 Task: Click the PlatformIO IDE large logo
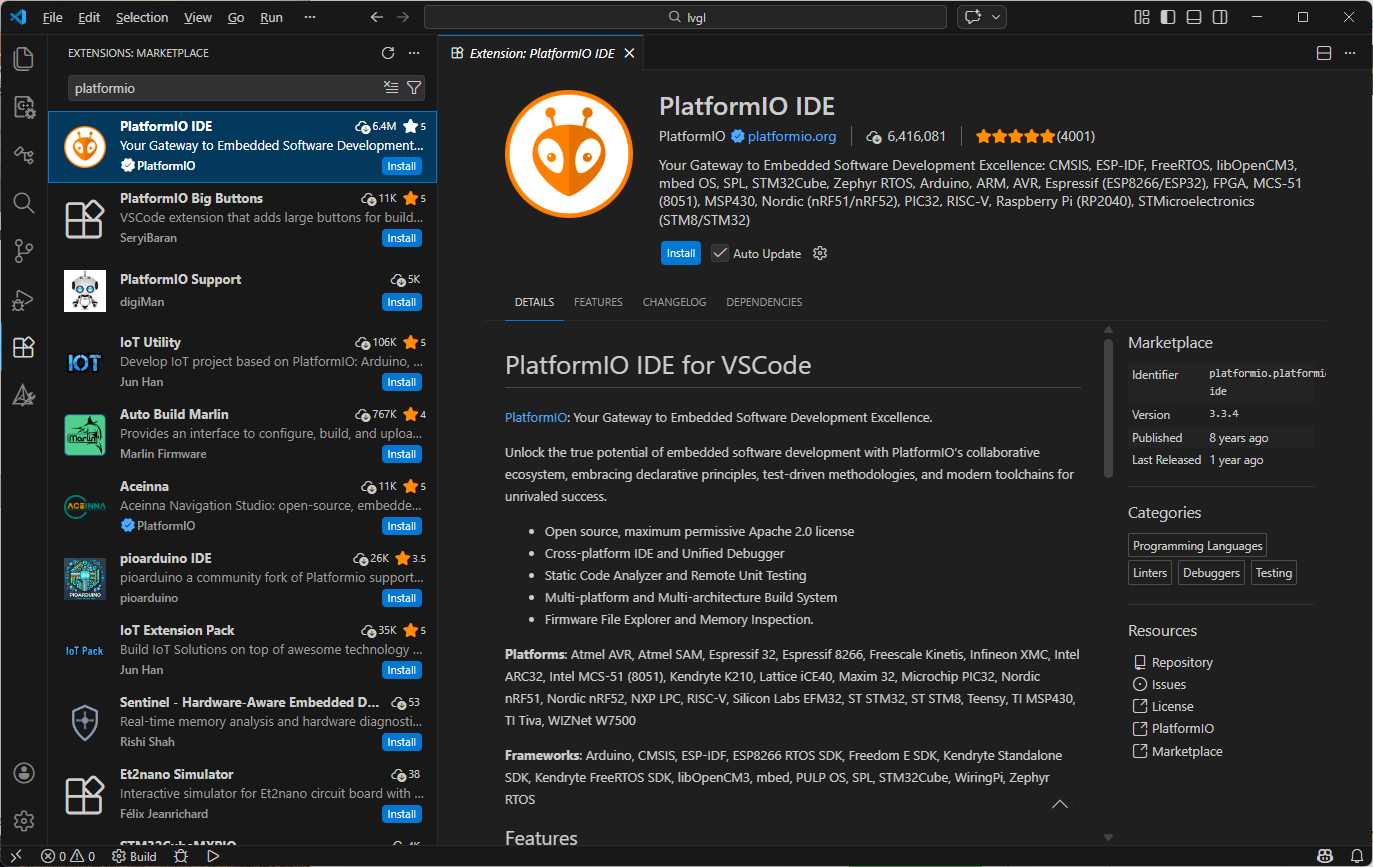point(569,152)
